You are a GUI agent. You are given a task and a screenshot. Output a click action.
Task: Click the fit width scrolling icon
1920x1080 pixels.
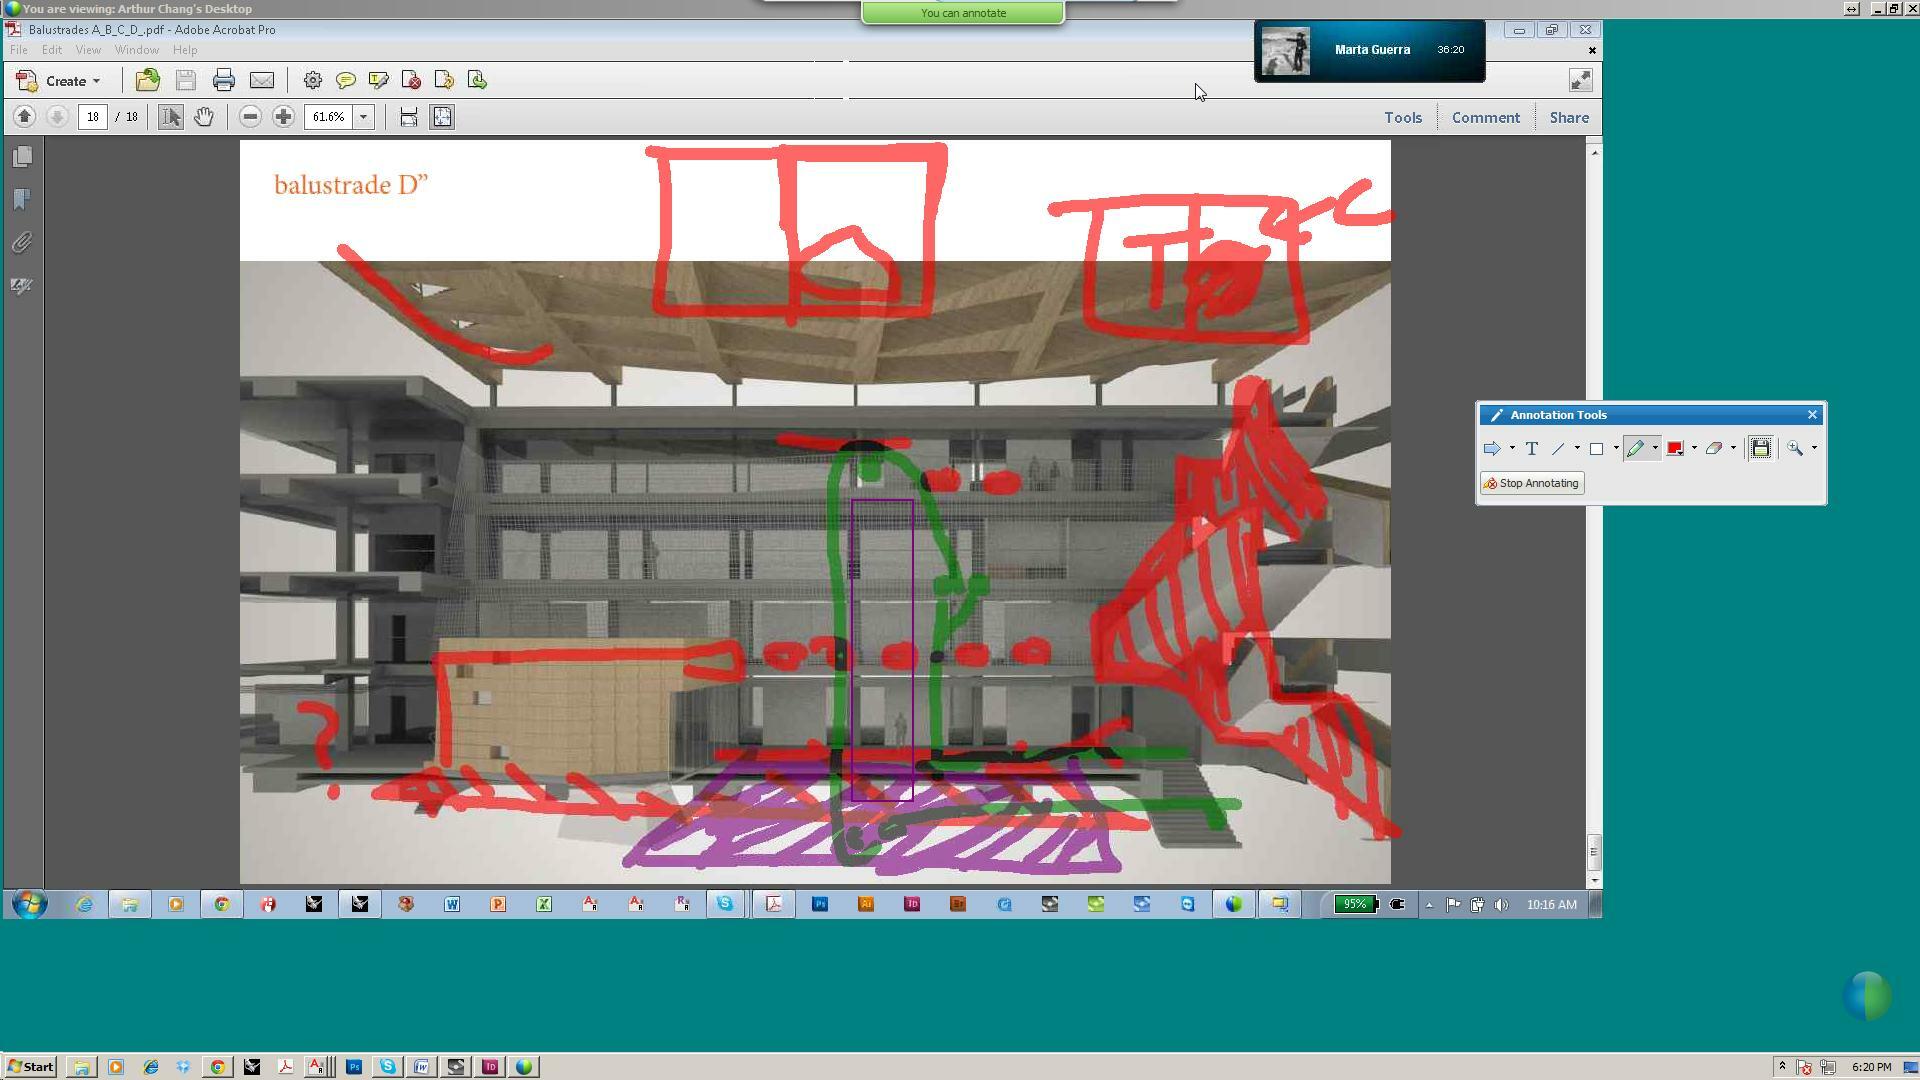point(409,117)
